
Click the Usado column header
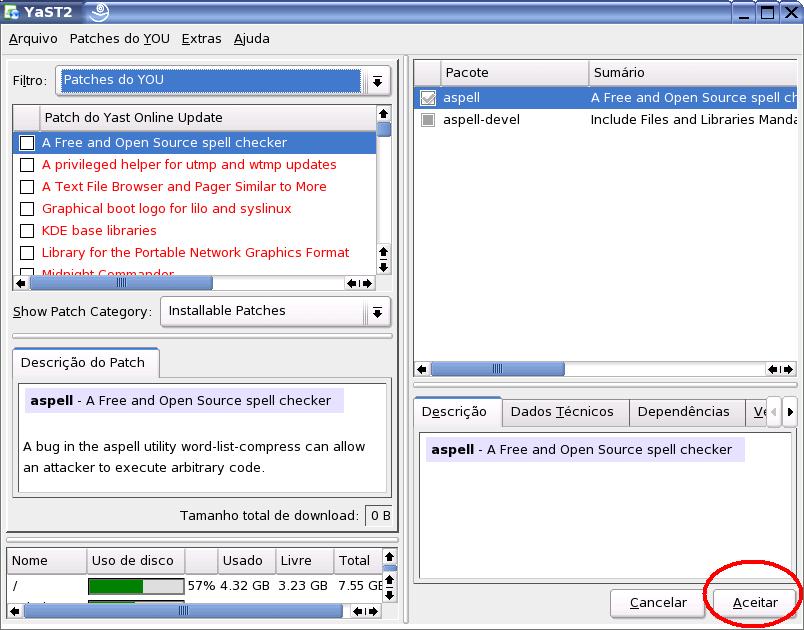[x=247, y=561]
